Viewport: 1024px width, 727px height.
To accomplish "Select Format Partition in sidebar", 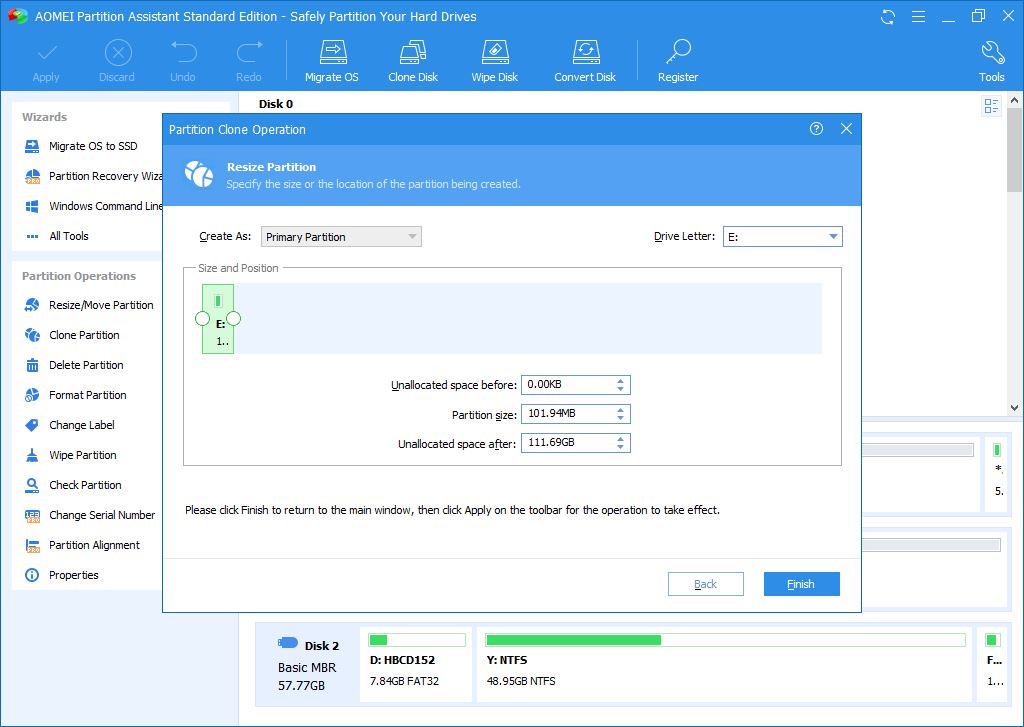I will tap(88, 395).
